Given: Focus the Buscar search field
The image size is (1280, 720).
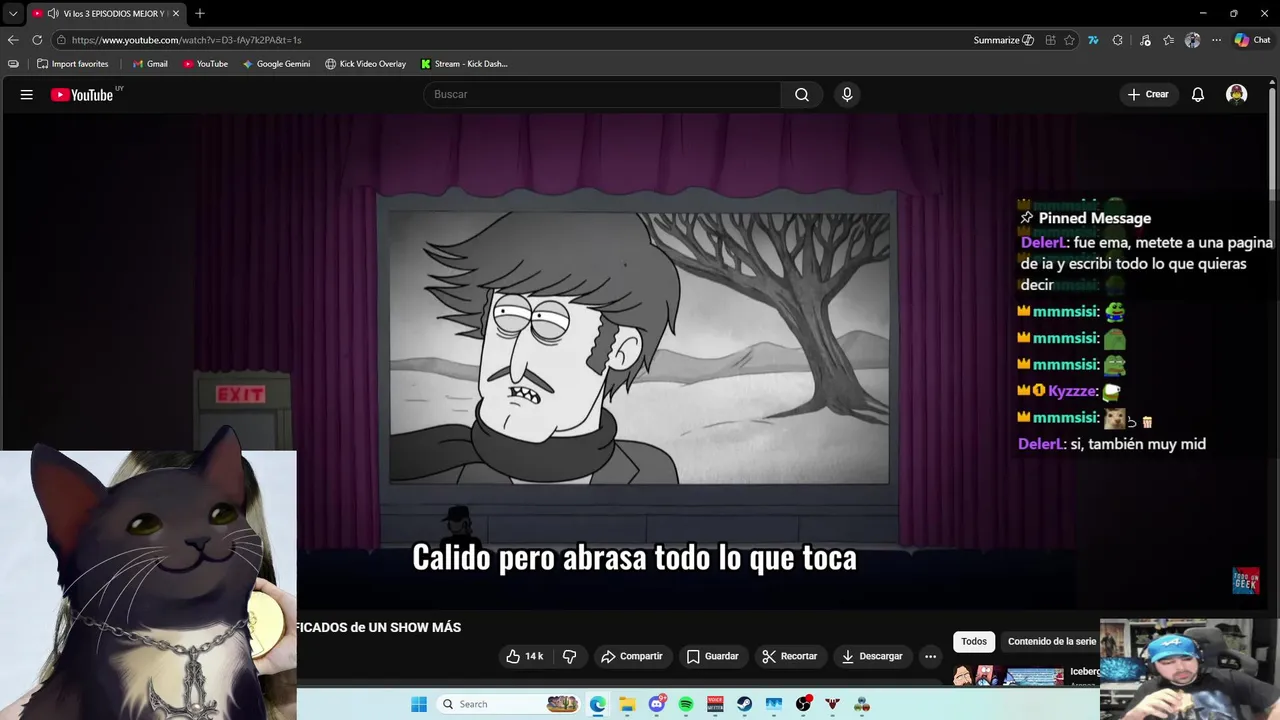Looking at the screenshot, I should (x=602, y=94).
